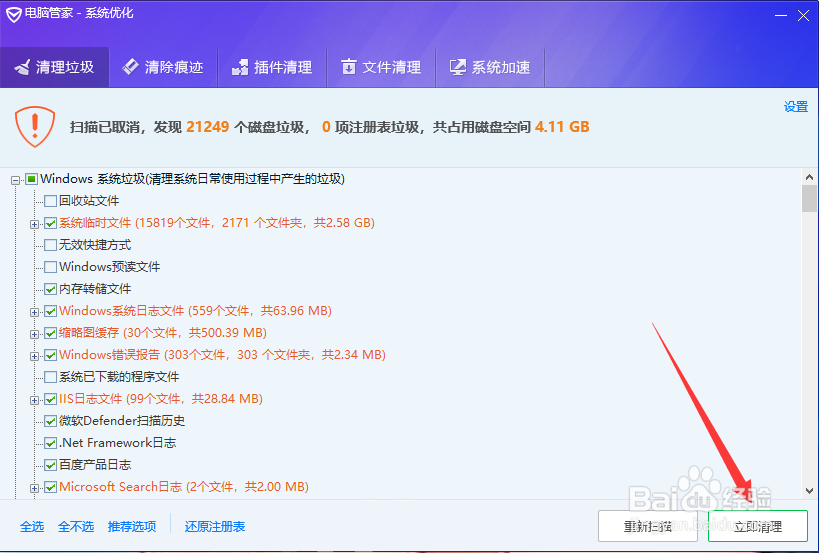This screenshot has height=553, width=819.
Task: Select the 微软Defender扫描历史 row text
Action: 122,421
